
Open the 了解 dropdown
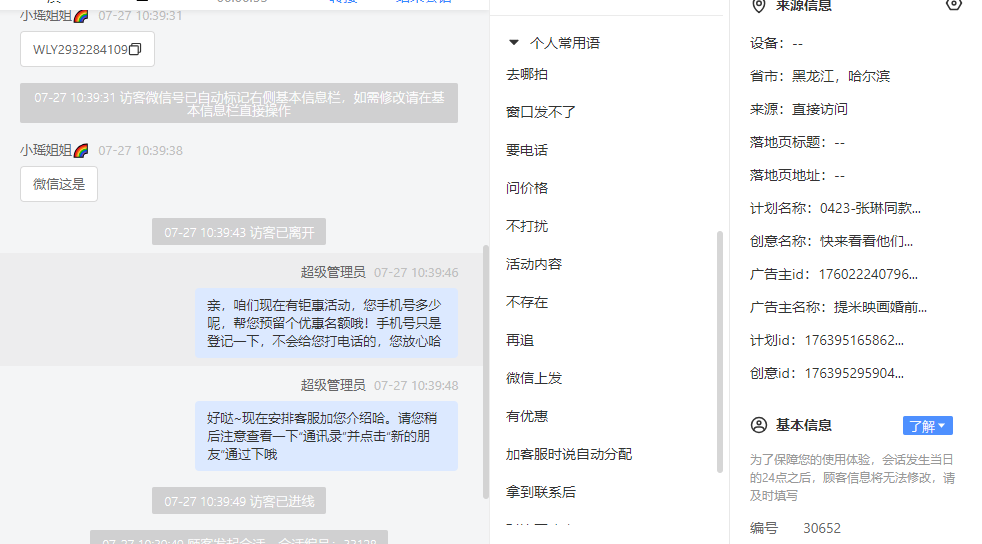[928, 426]
